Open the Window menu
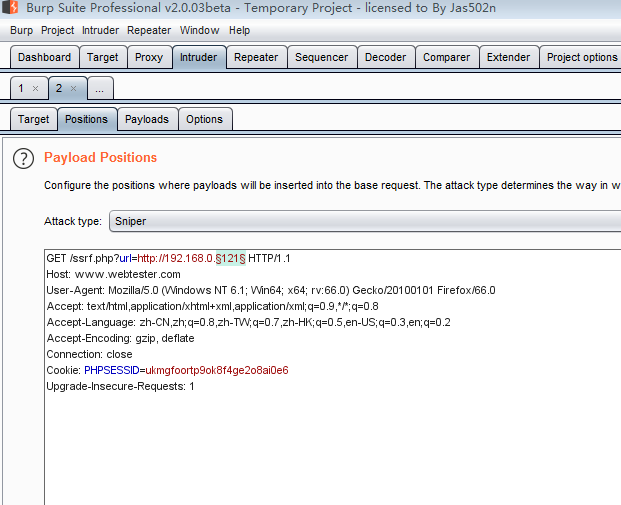 (200, 30)
